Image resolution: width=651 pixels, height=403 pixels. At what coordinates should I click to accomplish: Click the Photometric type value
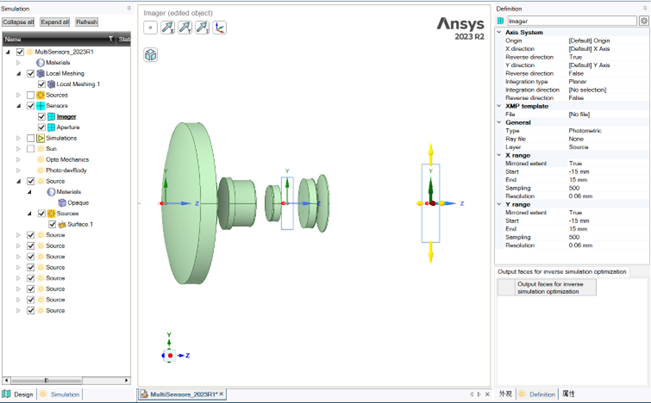pos(585,130)
